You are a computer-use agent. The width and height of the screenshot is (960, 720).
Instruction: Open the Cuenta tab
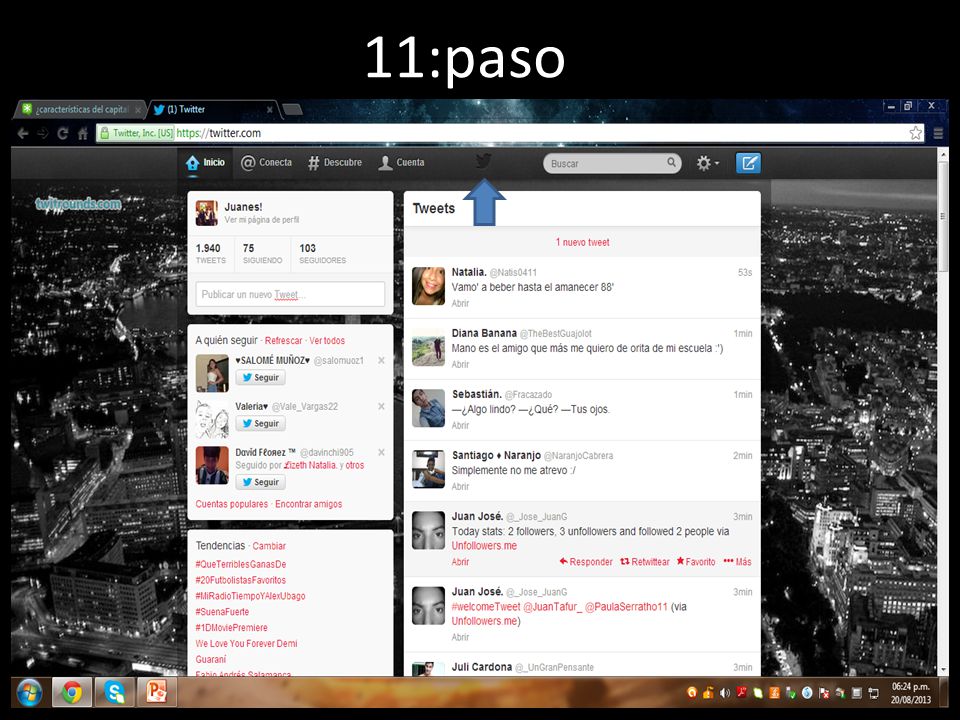pyautogui.click(x=402, y=163)
